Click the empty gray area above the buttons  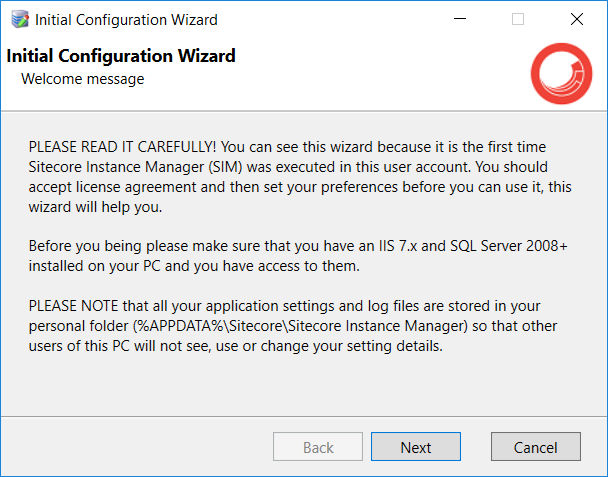click(304, 384)
